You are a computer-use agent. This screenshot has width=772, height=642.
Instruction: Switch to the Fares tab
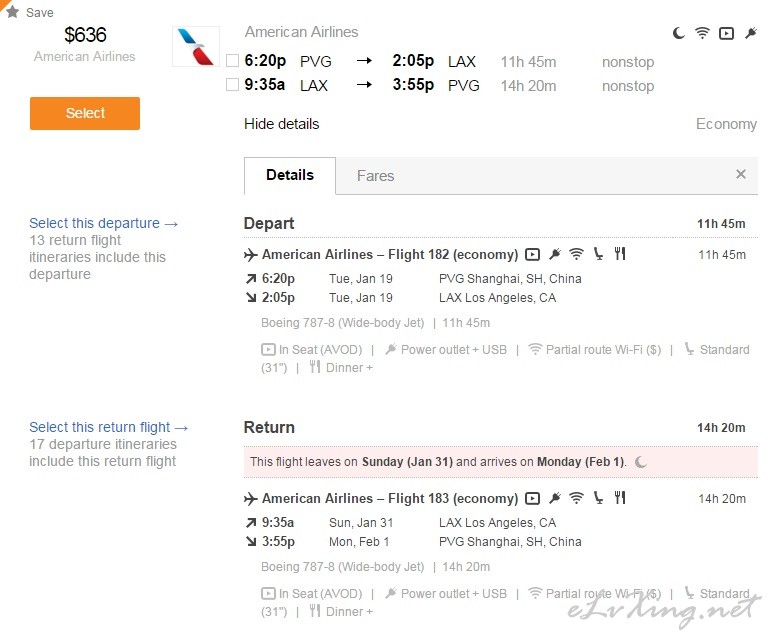(376, 176)
